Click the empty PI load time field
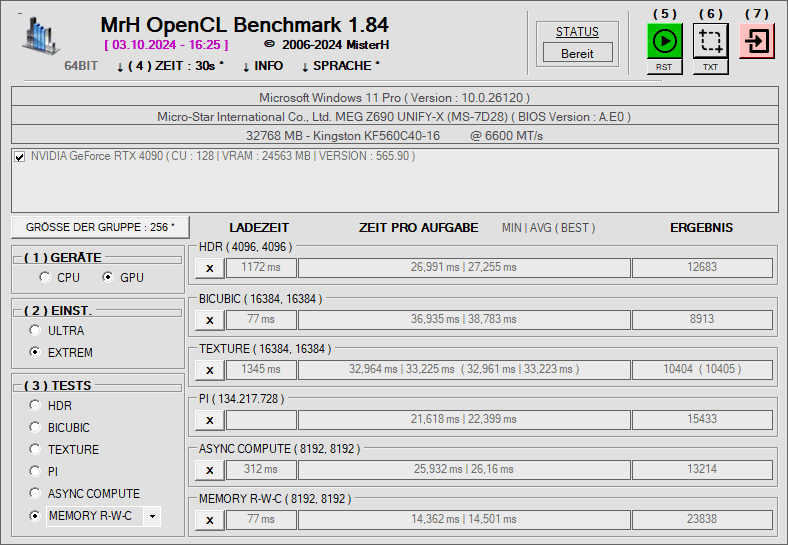Screen dimensions: 788x545 tap(261, 419)
